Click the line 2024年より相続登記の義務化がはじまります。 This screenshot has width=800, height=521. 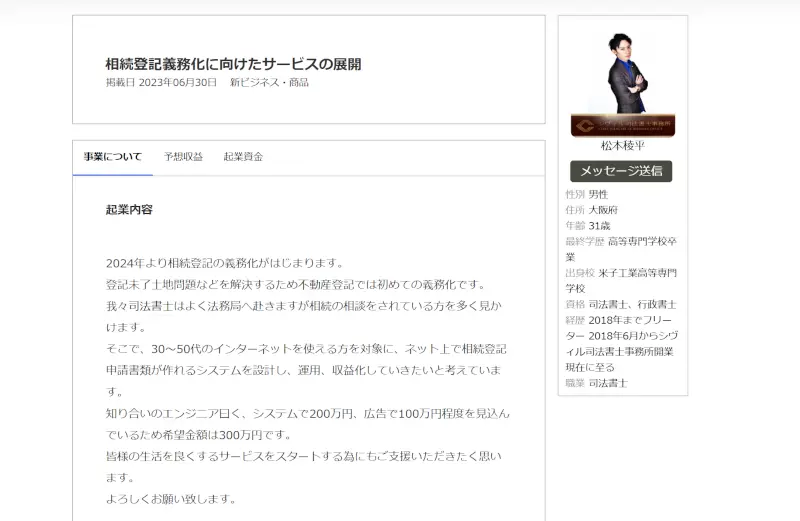tap(226, 263)
